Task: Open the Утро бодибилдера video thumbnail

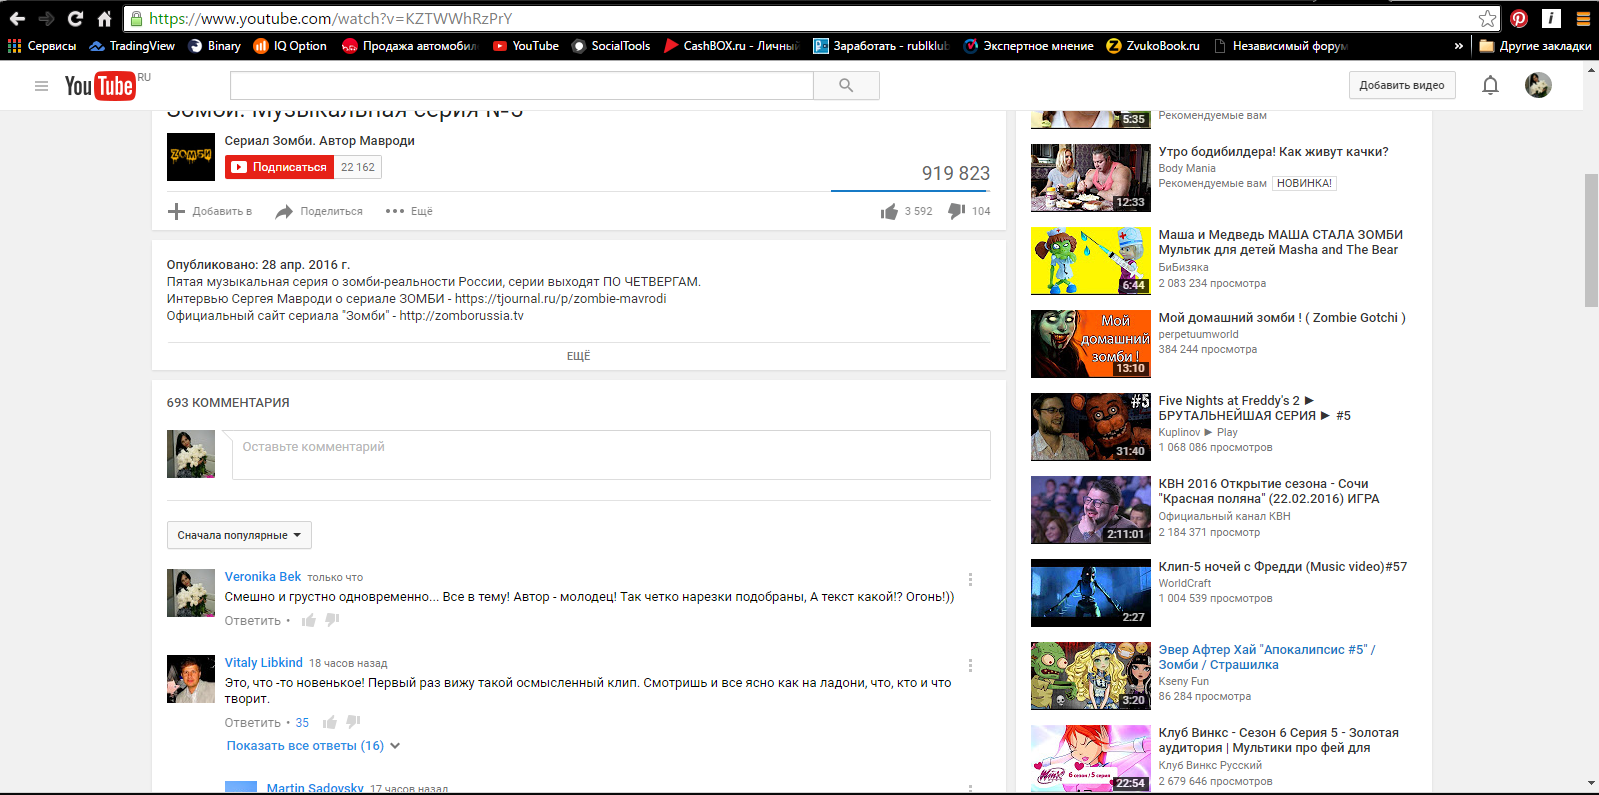Action: pyautogui.click(x=1091, y=178)
